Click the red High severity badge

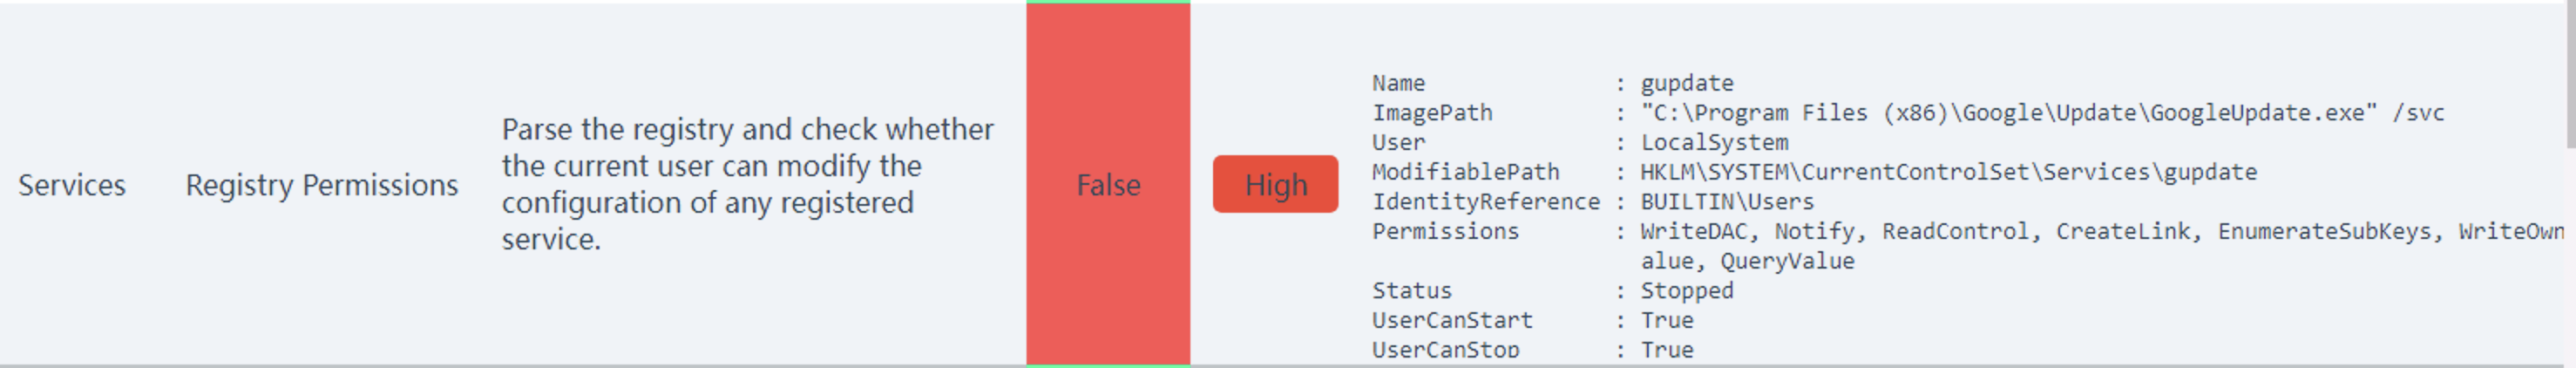pos(1275,184)
